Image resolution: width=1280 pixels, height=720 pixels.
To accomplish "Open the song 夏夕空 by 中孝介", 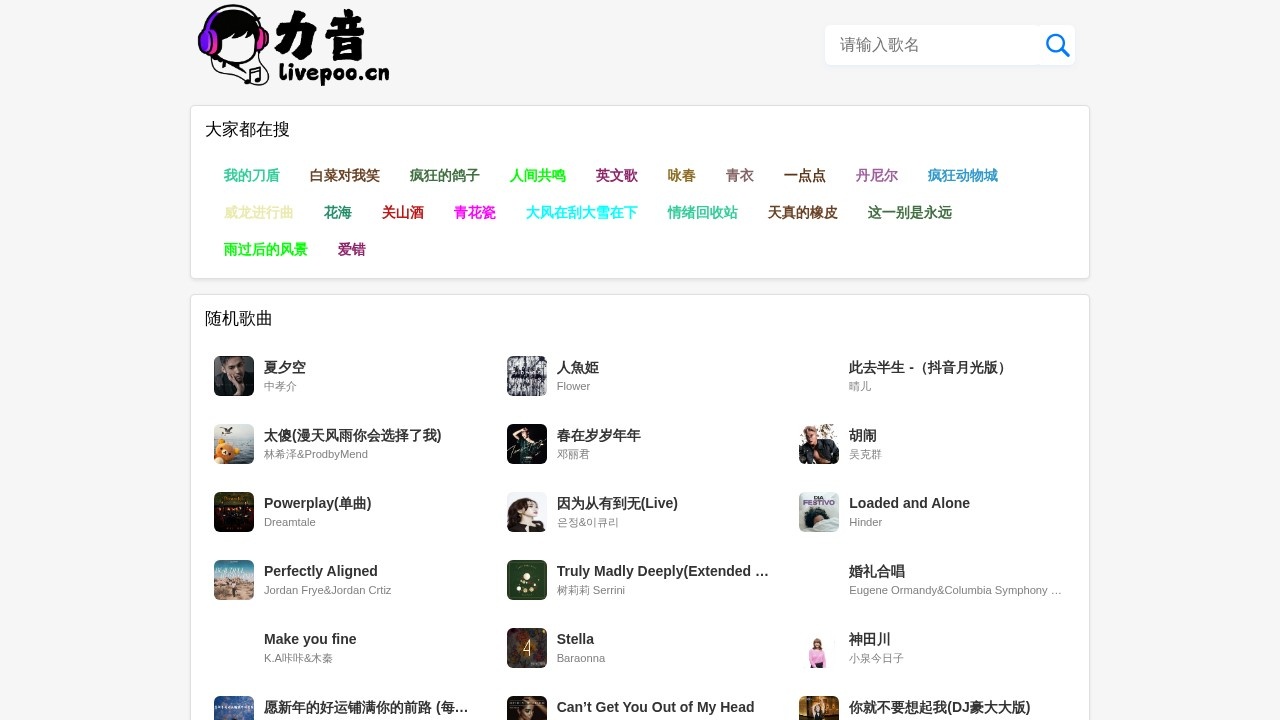I will (x=284, y=367).
